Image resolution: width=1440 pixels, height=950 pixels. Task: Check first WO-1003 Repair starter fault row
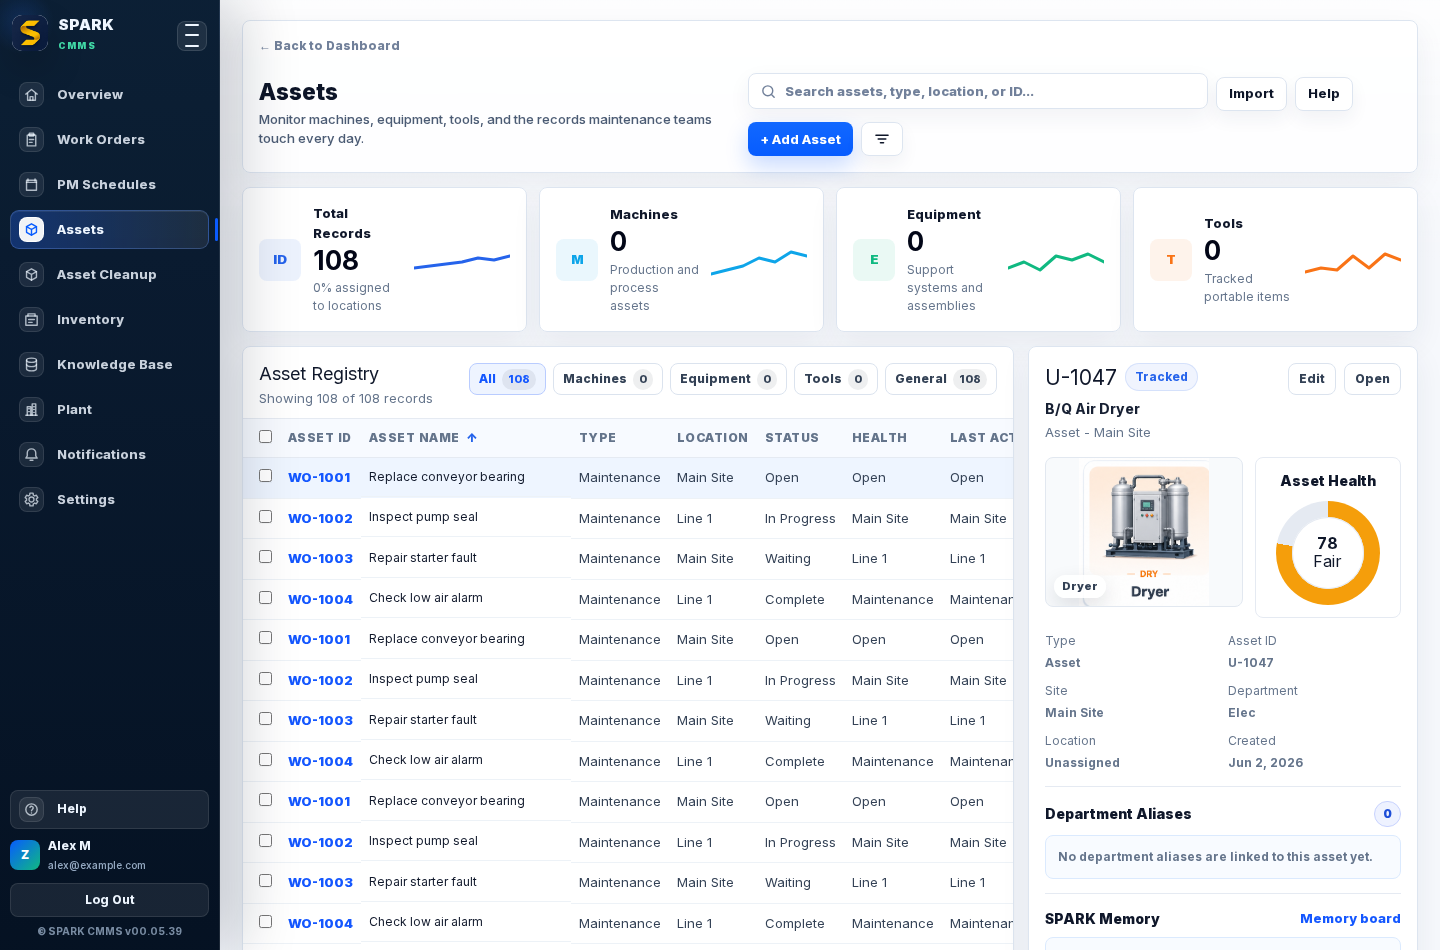266,557
